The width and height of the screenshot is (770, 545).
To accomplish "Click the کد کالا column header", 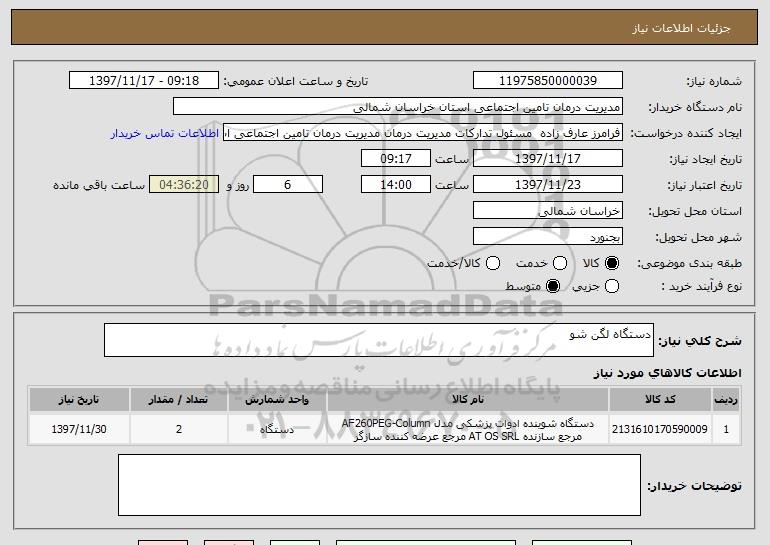I will [x=660, y=400].
